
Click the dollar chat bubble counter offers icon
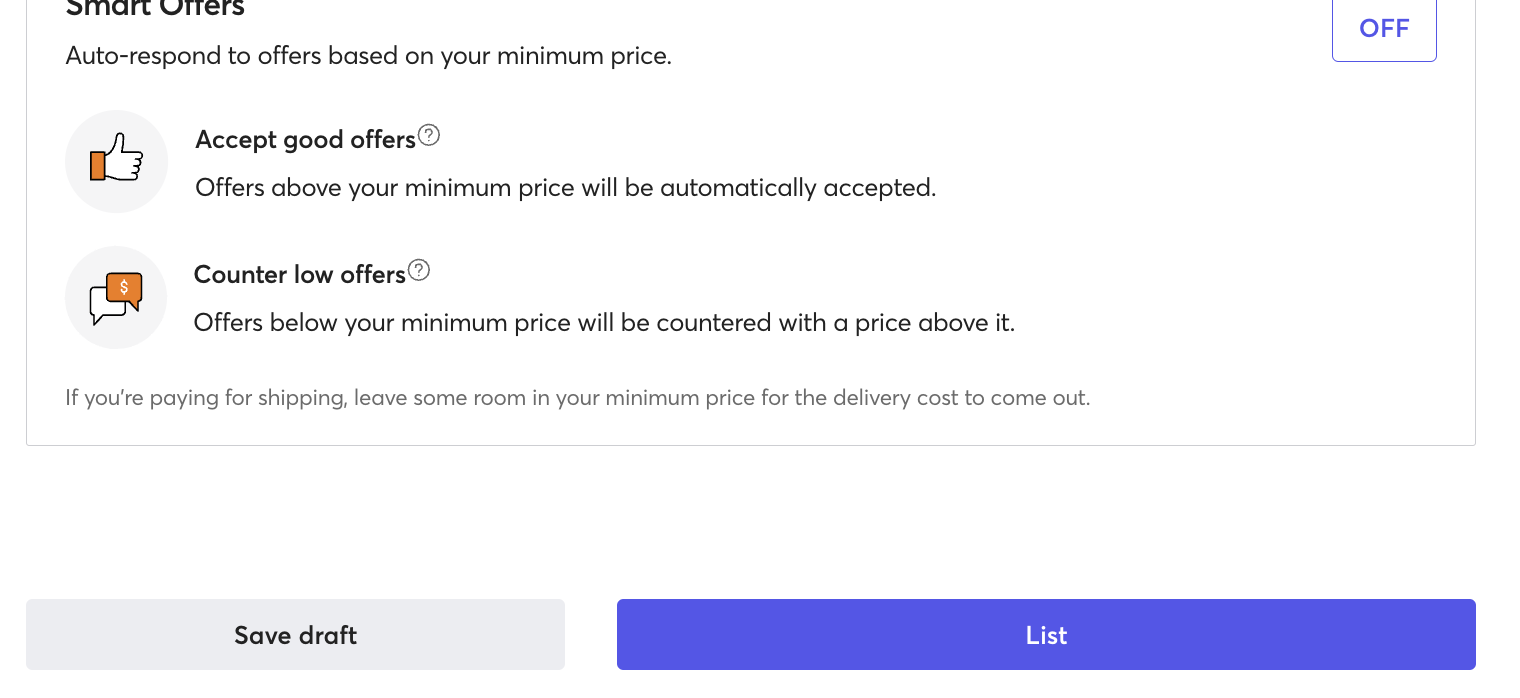tap(116, 297)
